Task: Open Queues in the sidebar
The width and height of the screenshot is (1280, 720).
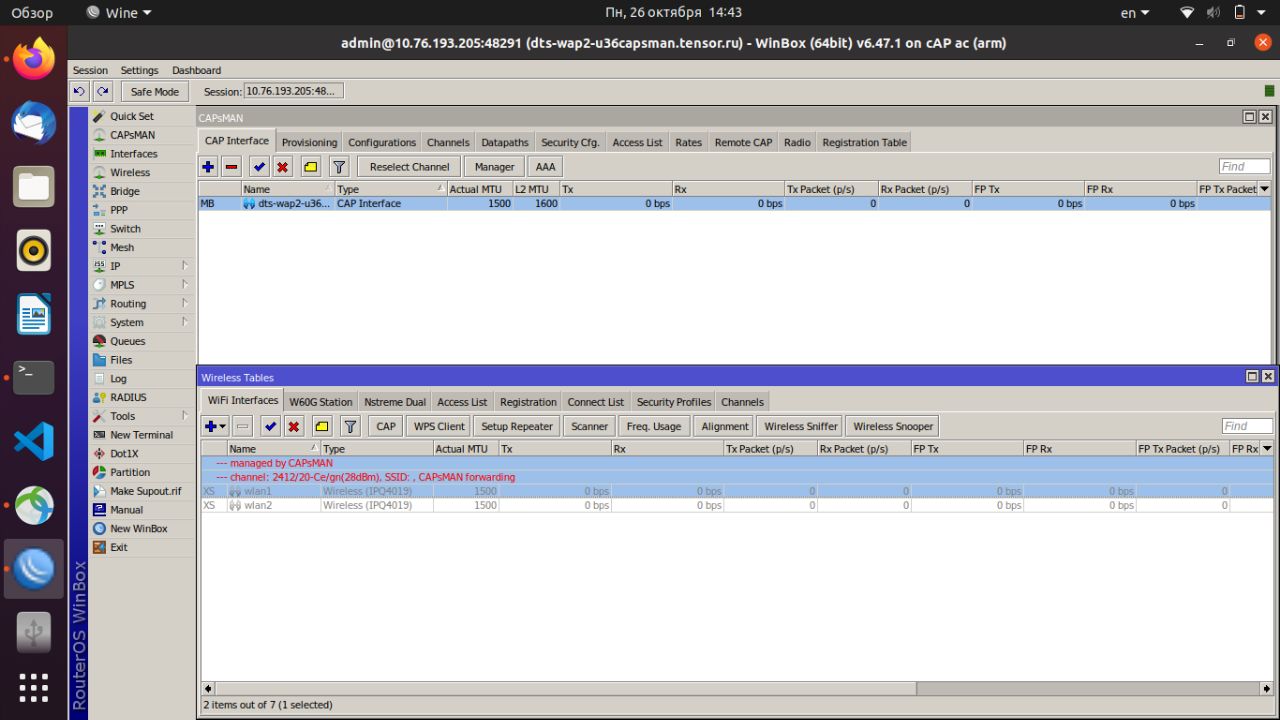Action: click(x=127, y=341)
